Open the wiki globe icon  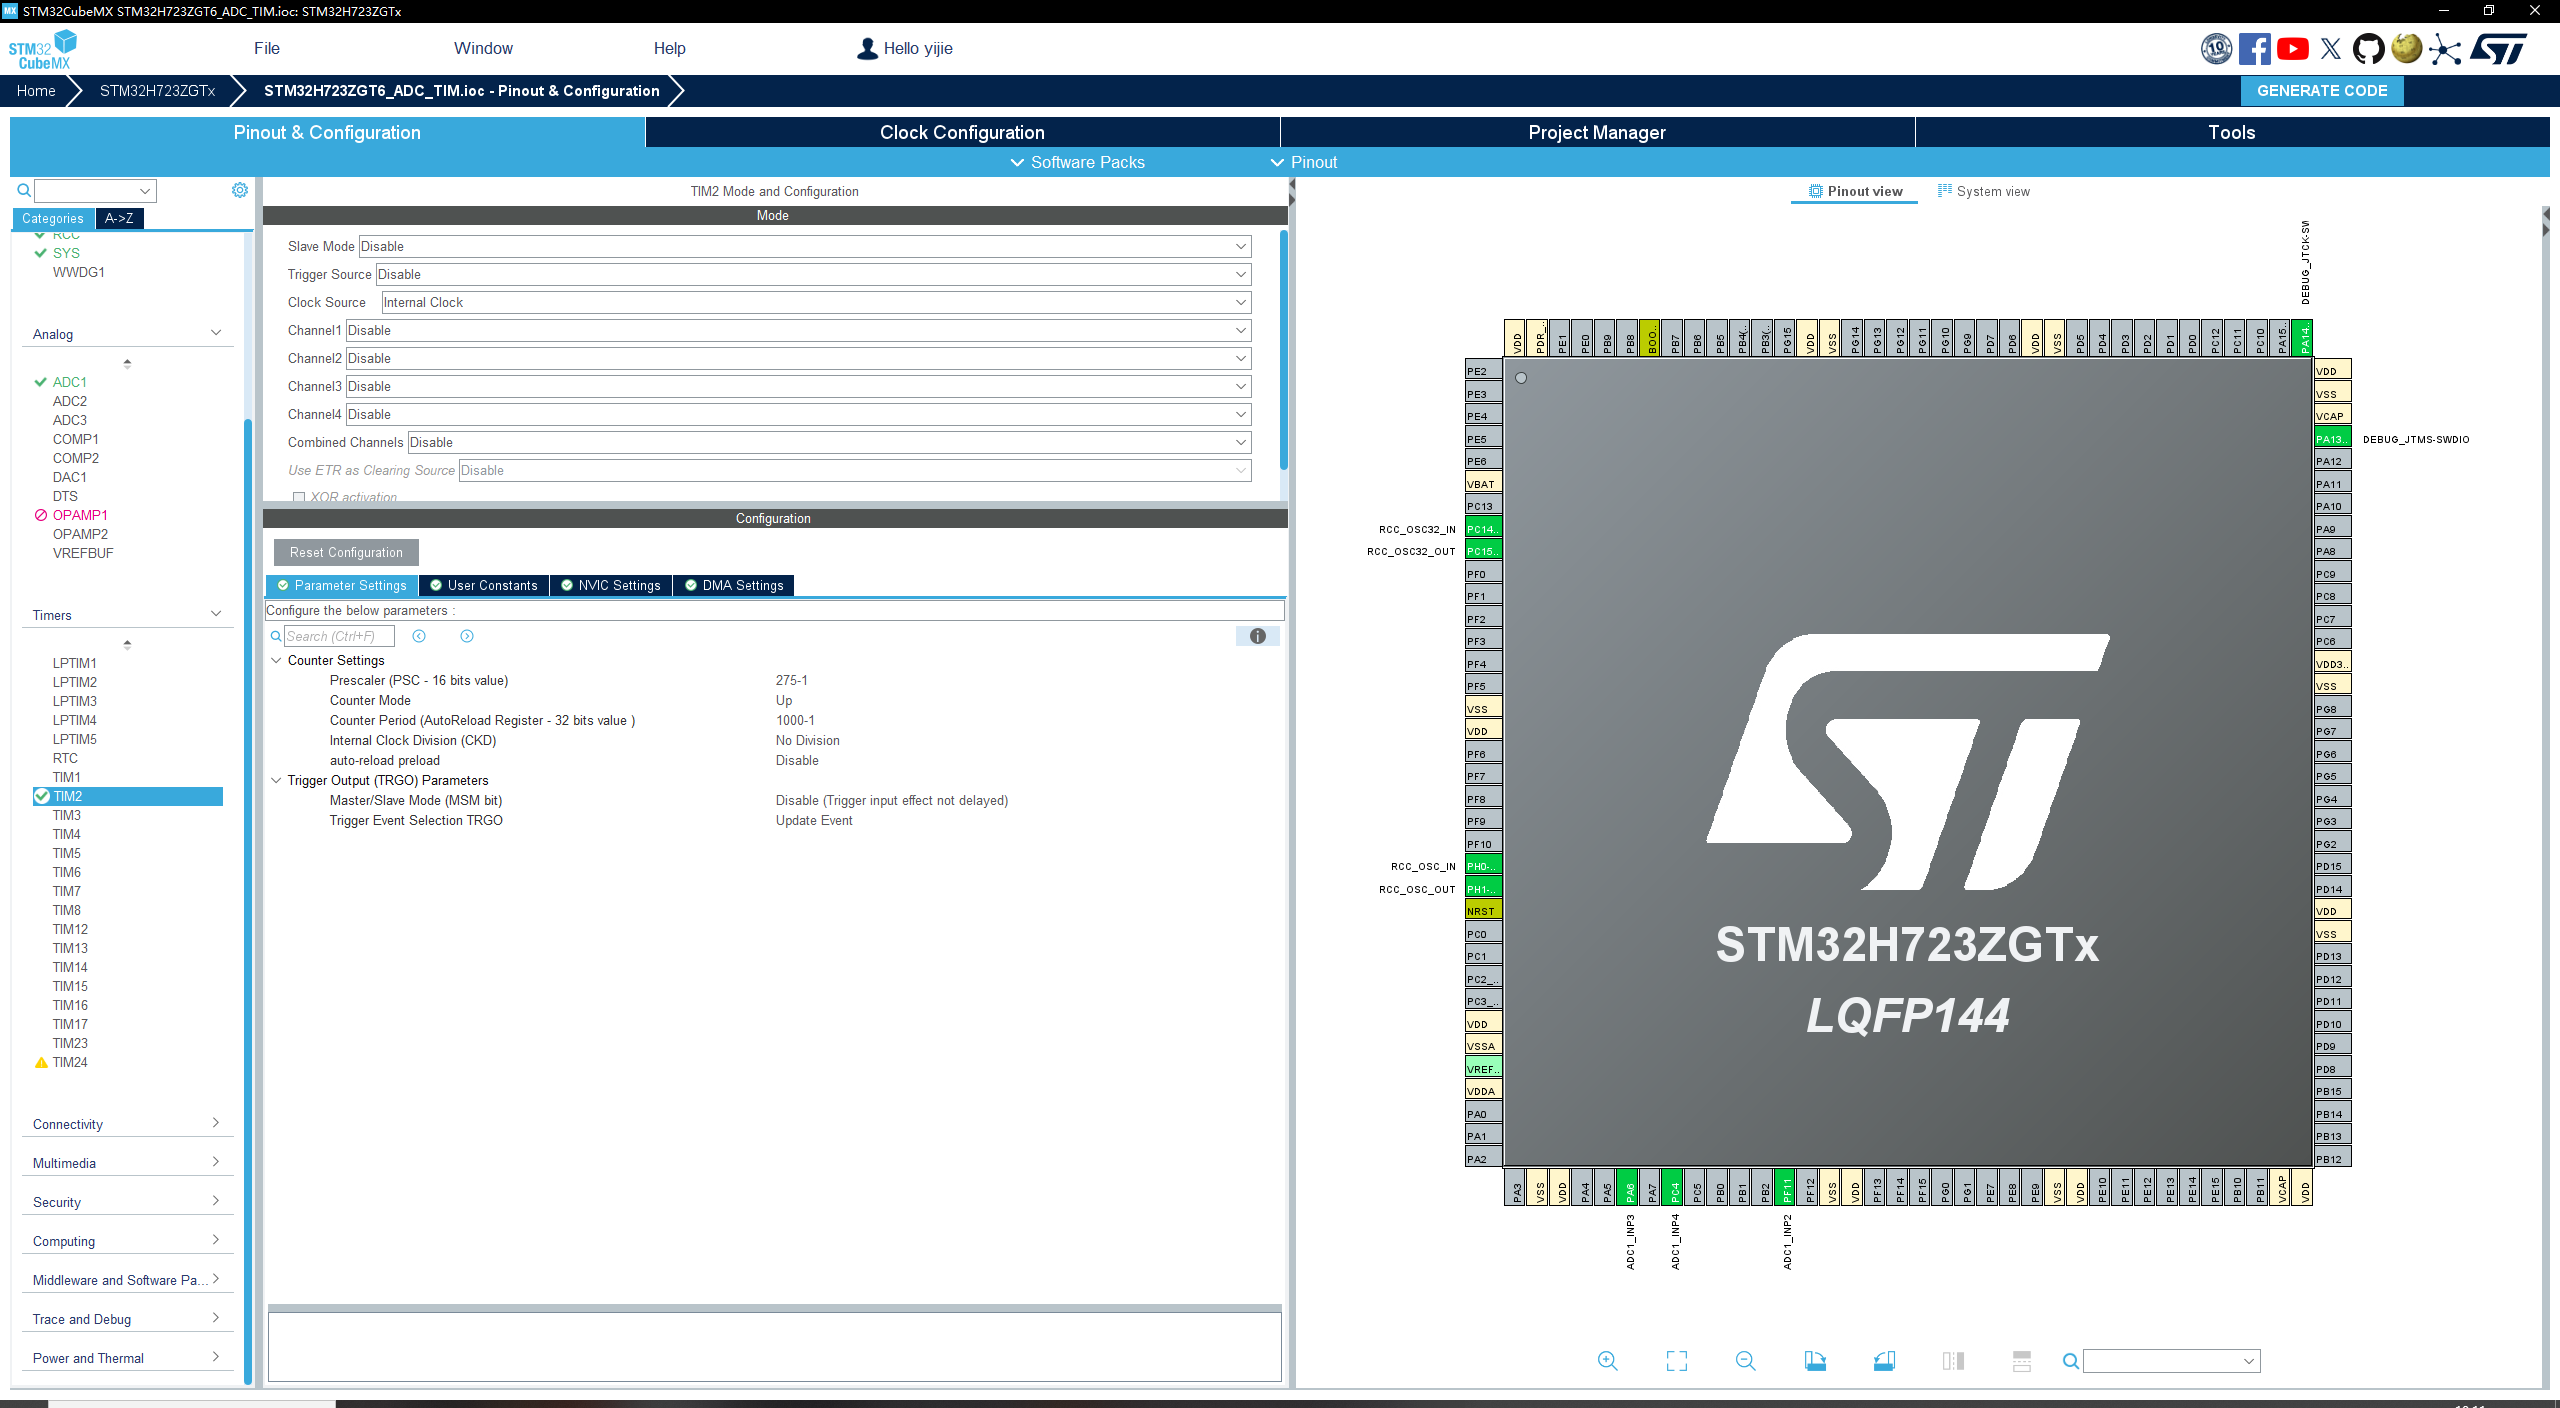(x=2407, y=48)
